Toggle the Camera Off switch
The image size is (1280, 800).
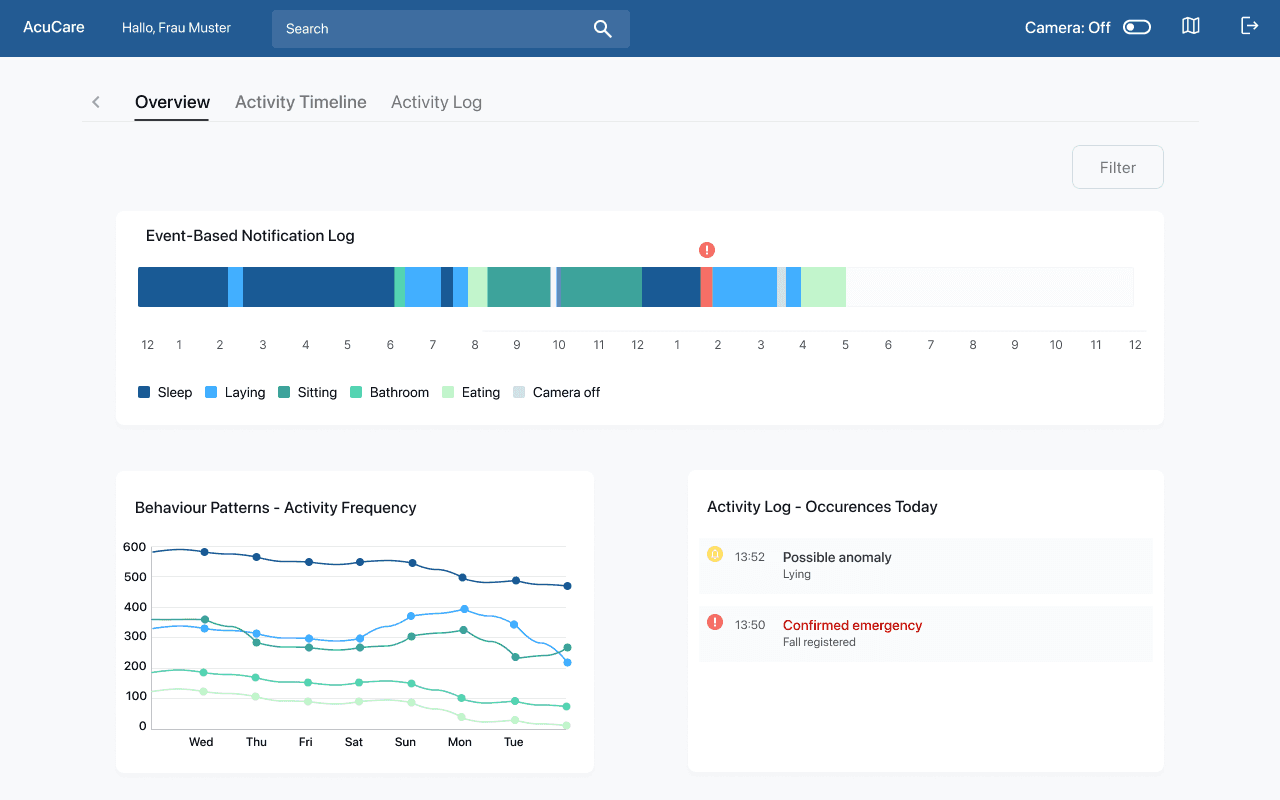click(x=1137, y=28)
